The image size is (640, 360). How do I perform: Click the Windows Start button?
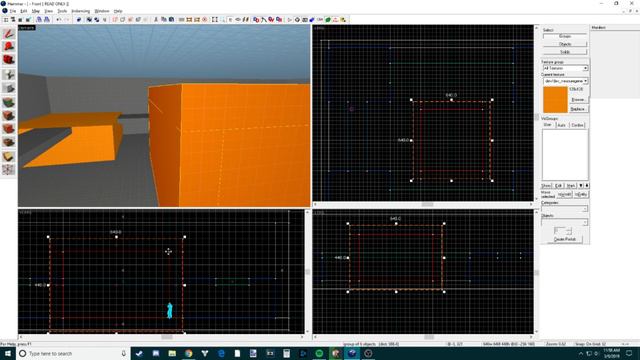click(x=7, y=353)
